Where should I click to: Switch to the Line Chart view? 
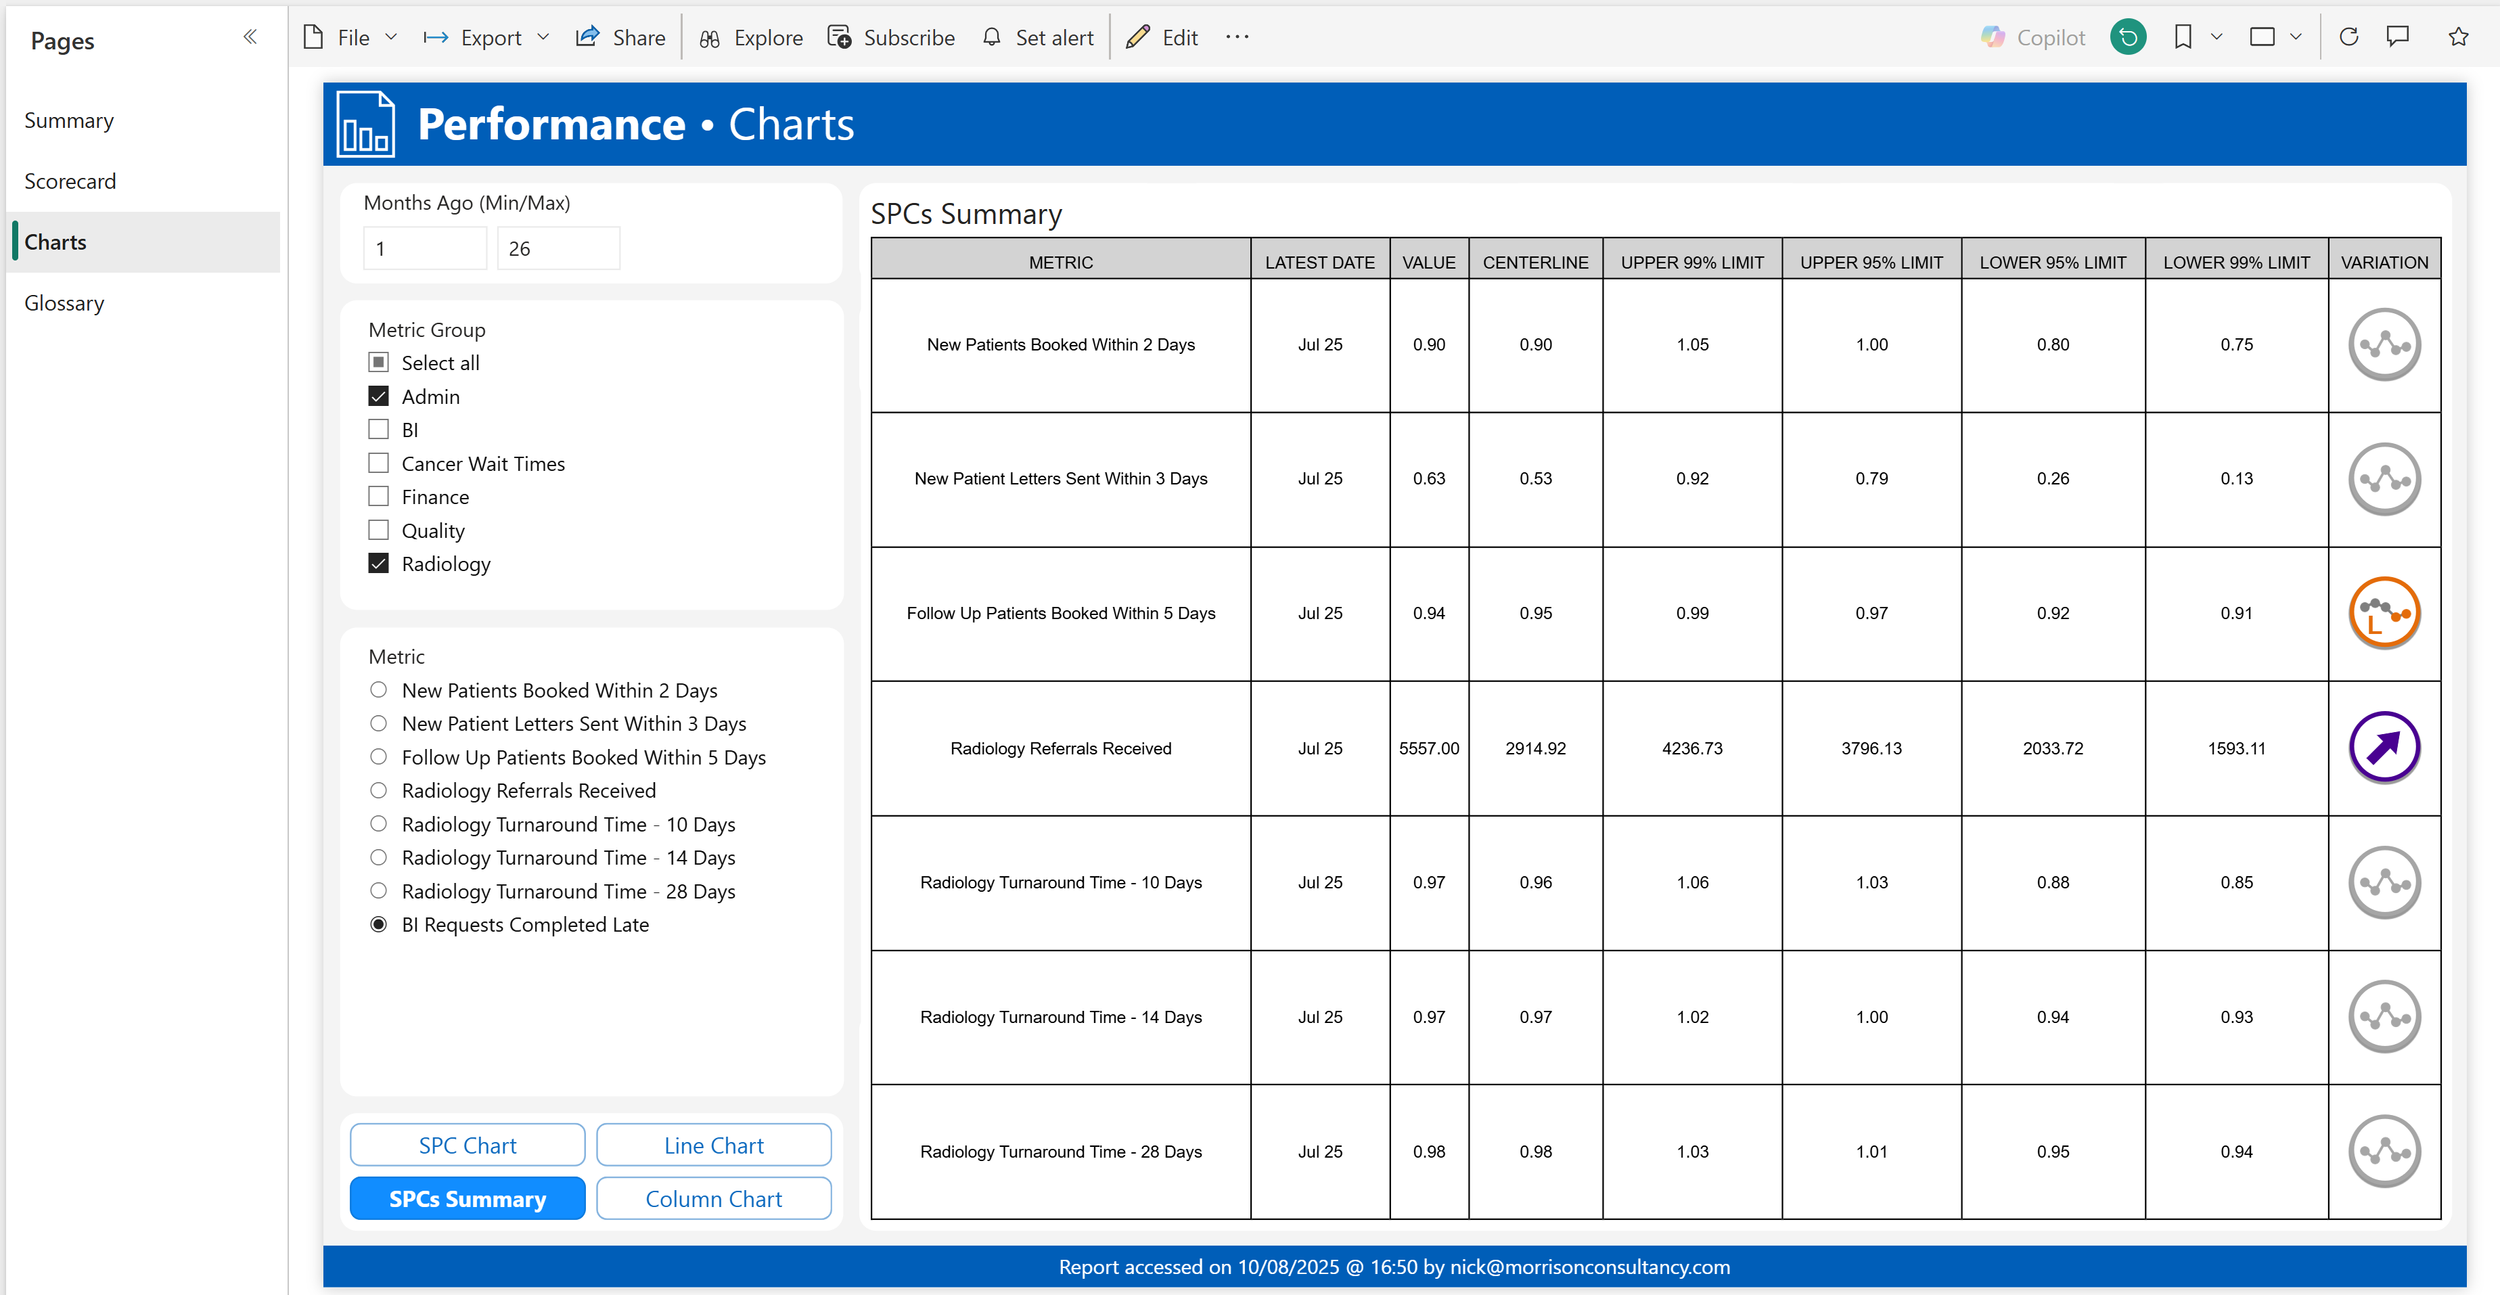[713, 1145]
